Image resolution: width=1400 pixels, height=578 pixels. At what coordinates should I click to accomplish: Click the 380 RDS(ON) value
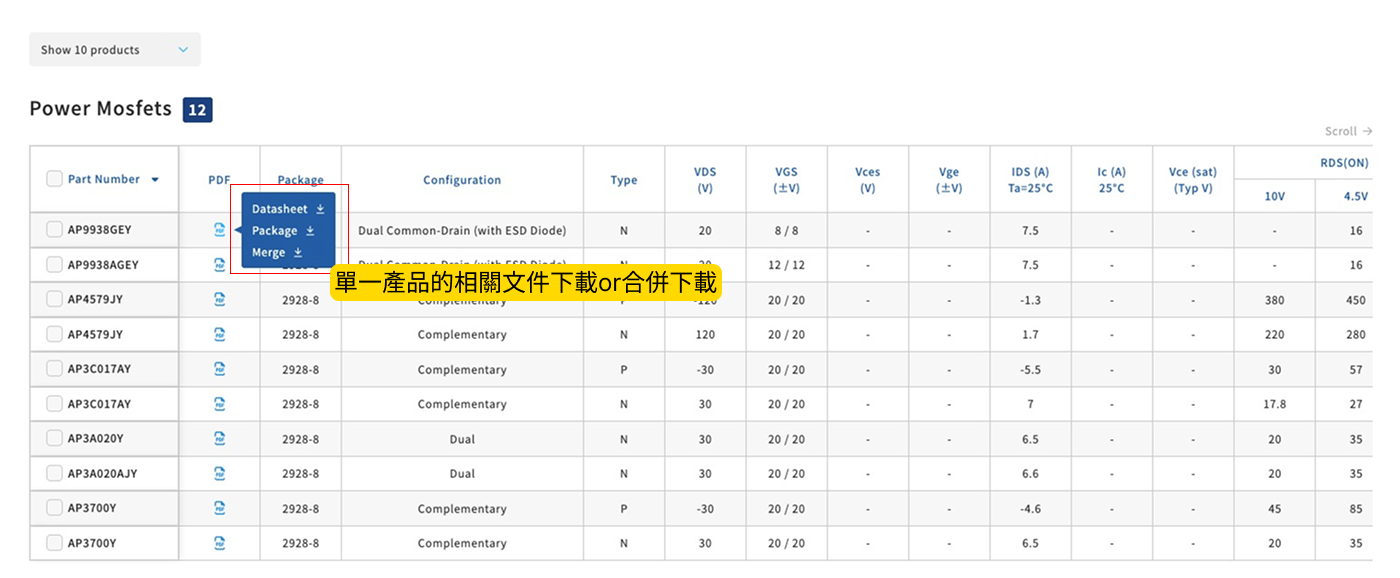pyautogui.click(x=1275, y=300)
